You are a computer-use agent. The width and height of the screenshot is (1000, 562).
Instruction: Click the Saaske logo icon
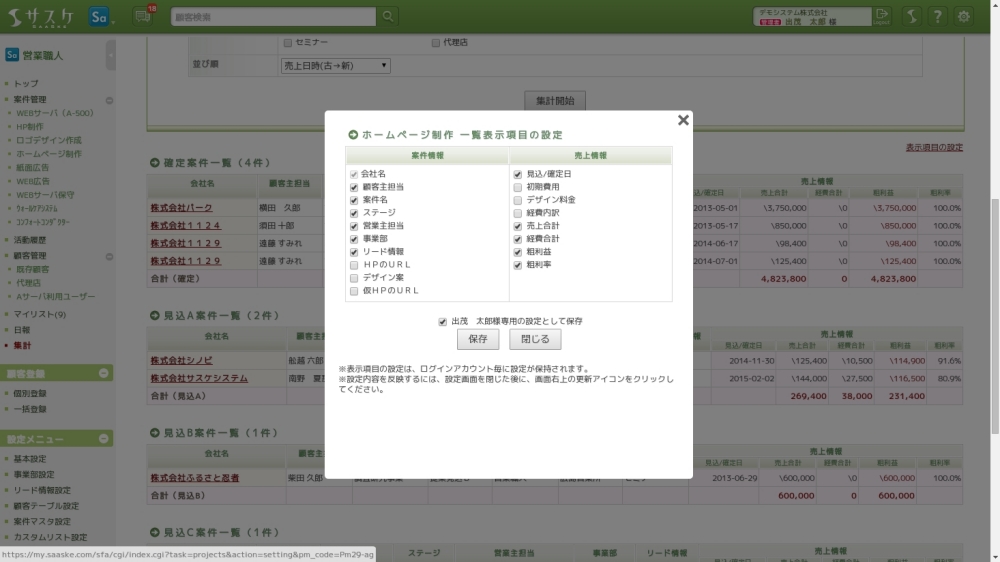tap(38, 17)
